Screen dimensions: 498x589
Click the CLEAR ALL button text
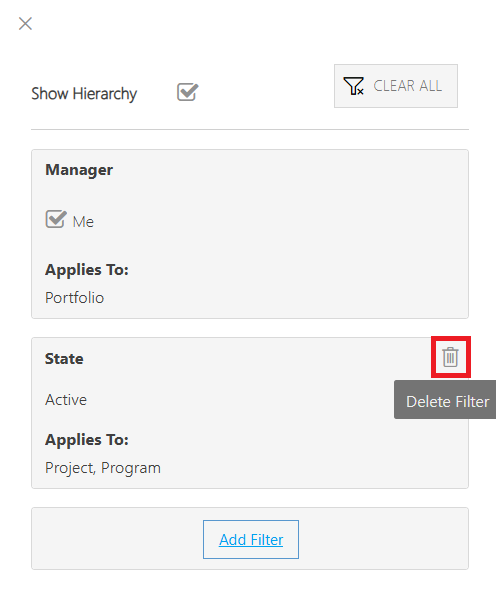(407, 86)
